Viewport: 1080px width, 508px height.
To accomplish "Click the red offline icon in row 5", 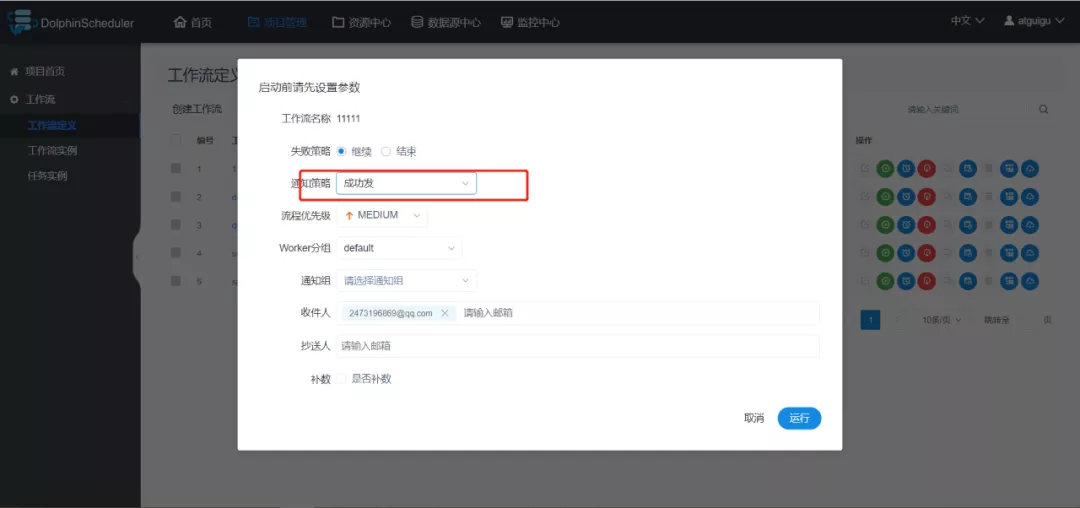I will point(926,281).
